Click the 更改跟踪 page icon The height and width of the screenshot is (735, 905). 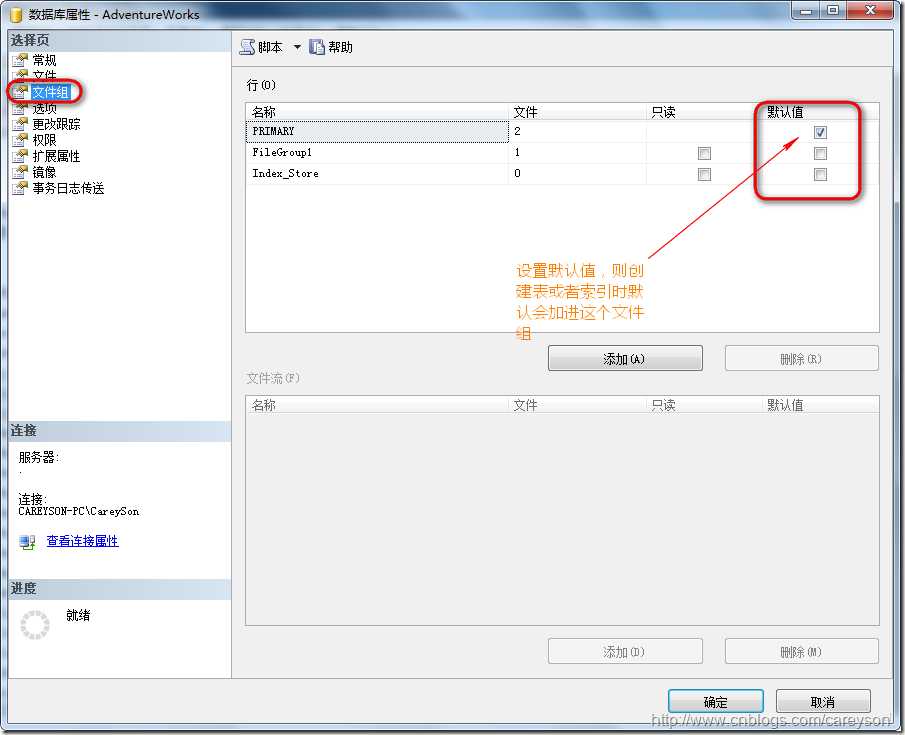coord(20,124)
